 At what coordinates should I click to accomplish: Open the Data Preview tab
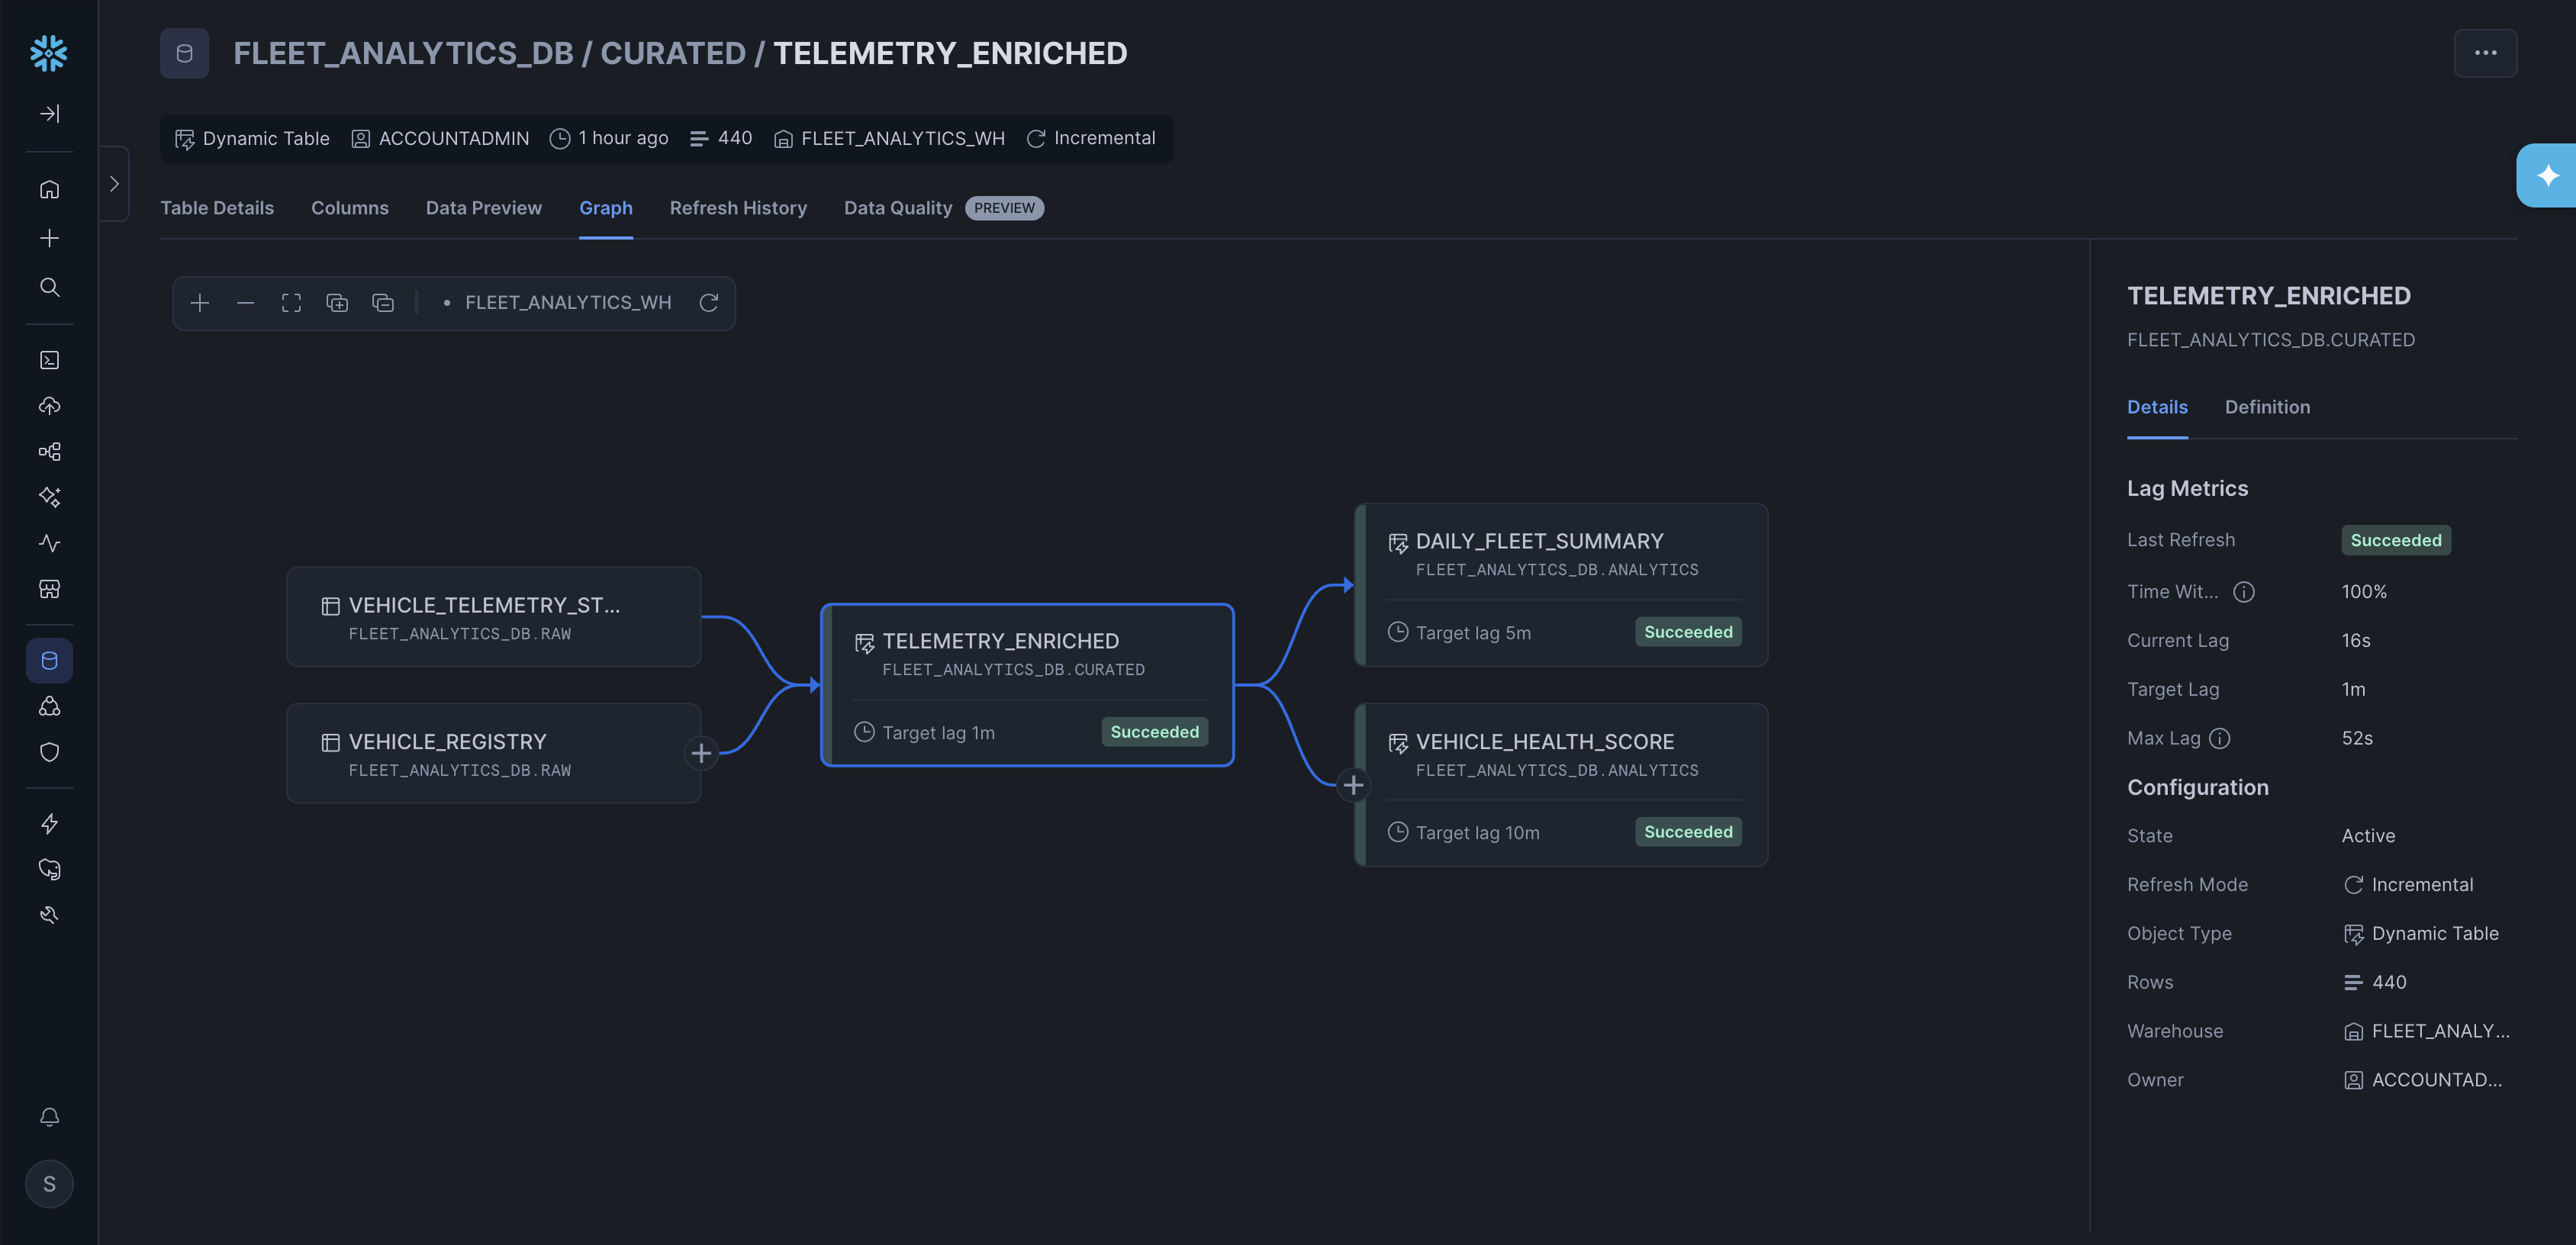pos(483,208)
